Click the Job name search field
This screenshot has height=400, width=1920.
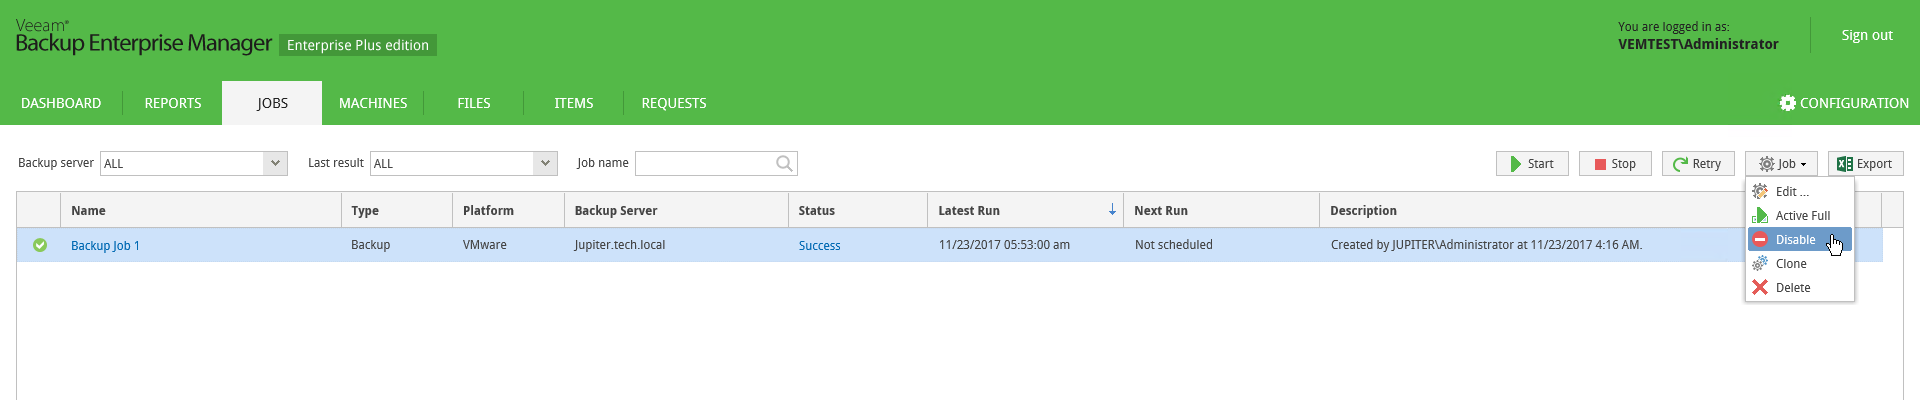coord(716,163)
